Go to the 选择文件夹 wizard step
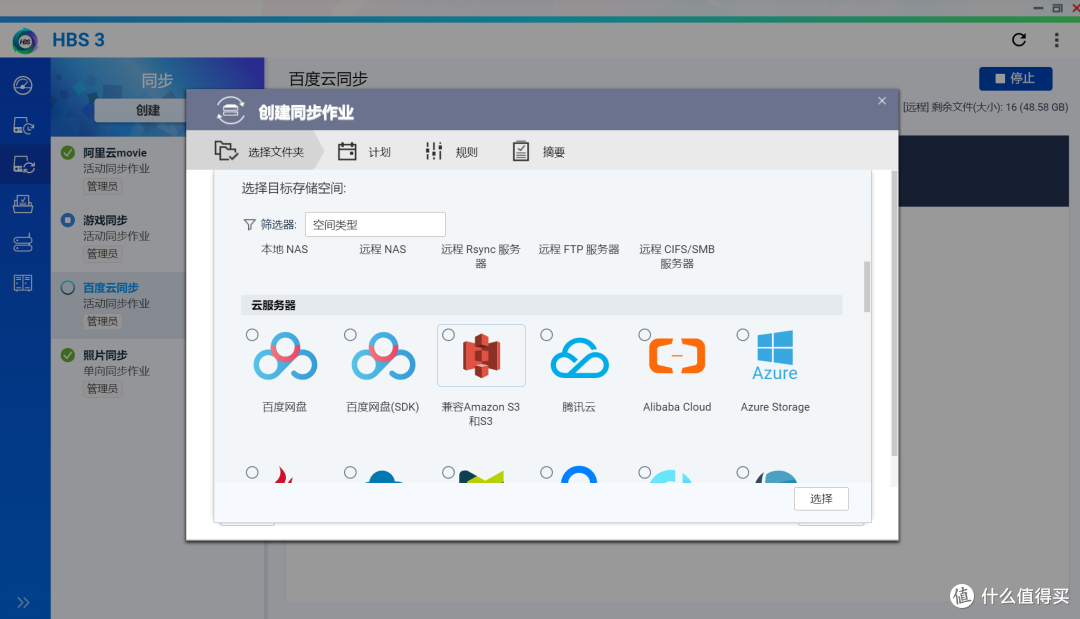This screenshot has width=1080, height=619. tap(260, 151)
